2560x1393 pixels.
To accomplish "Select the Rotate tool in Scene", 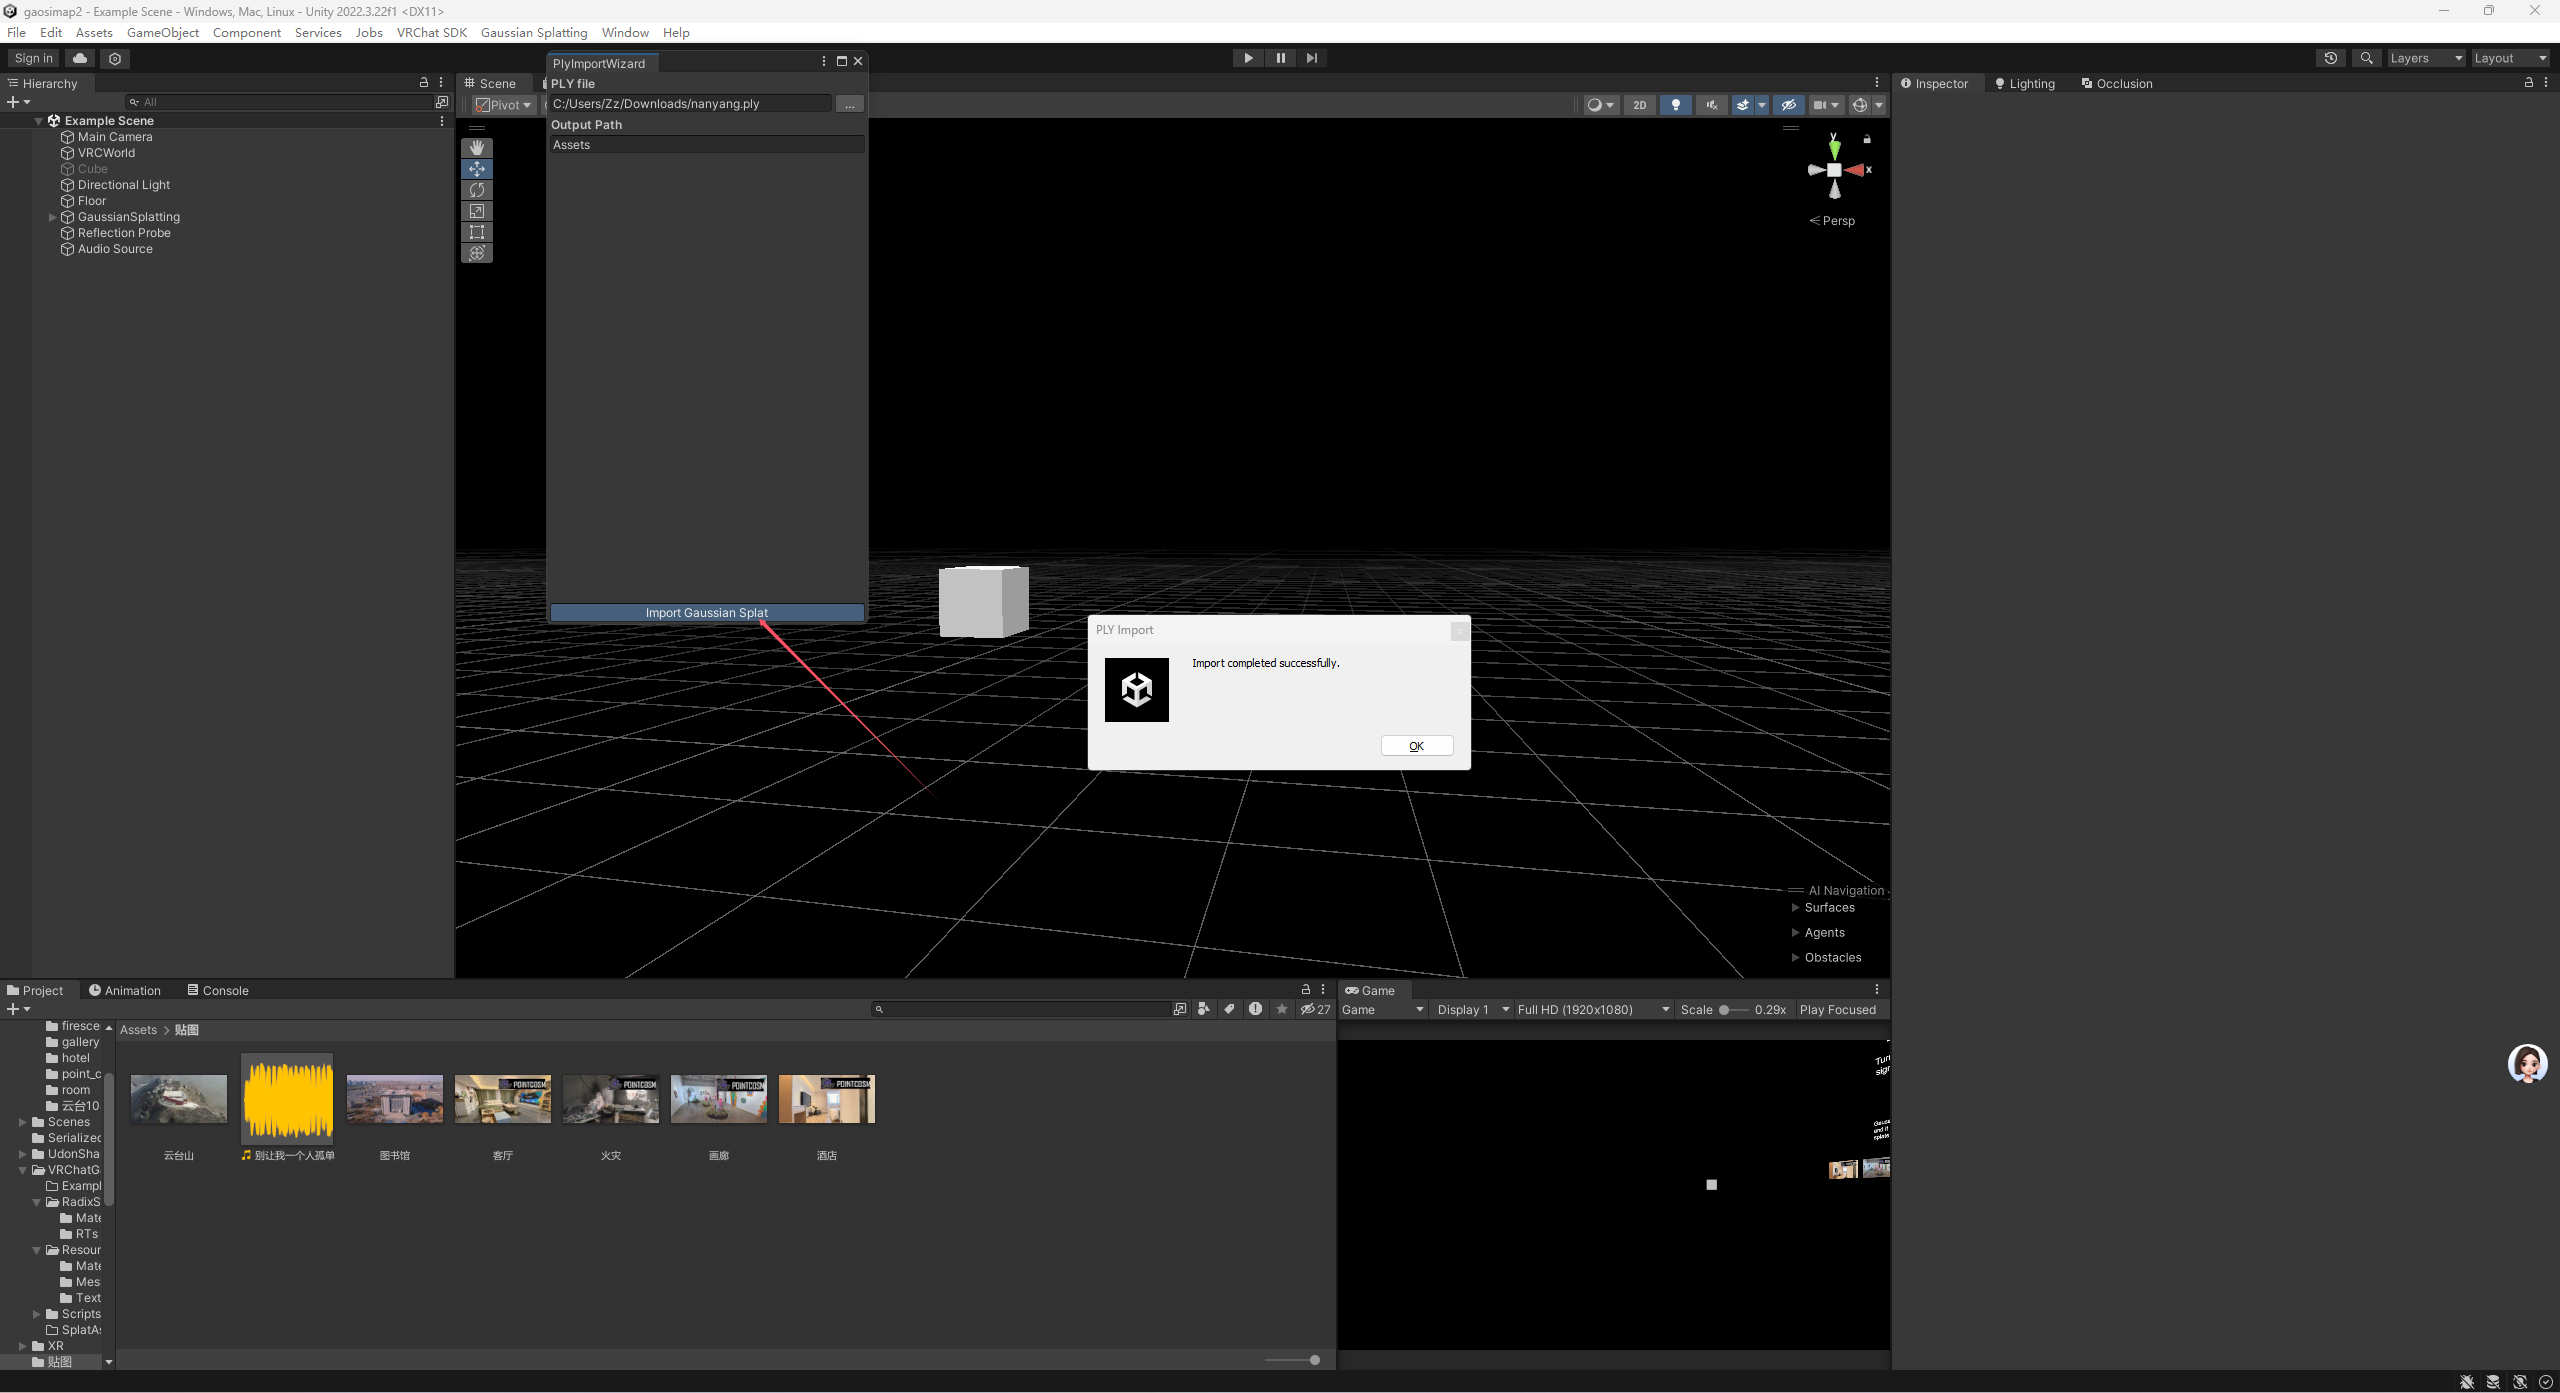I will click(x=477, y=190).
